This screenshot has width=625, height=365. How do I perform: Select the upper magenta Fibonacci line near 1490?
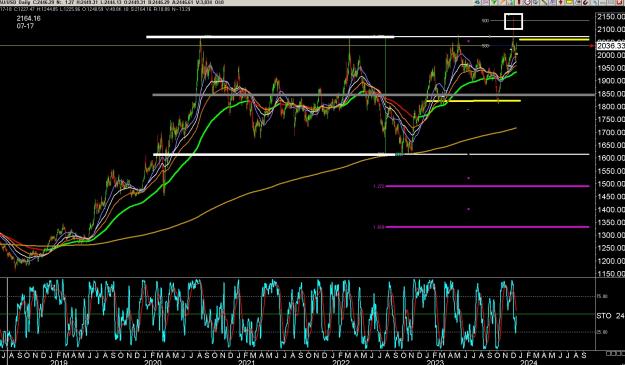click(487, 186)
